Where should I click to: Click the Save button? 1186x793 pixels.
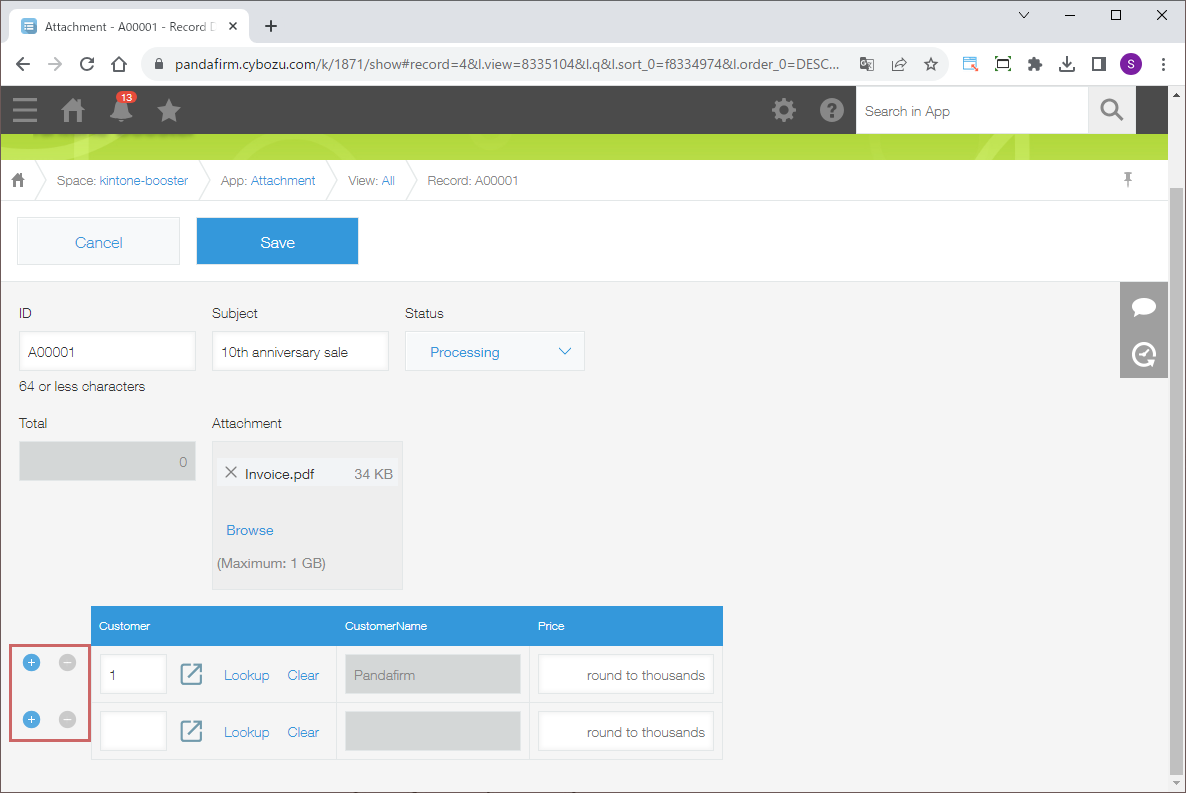click(x=277, y=242)
